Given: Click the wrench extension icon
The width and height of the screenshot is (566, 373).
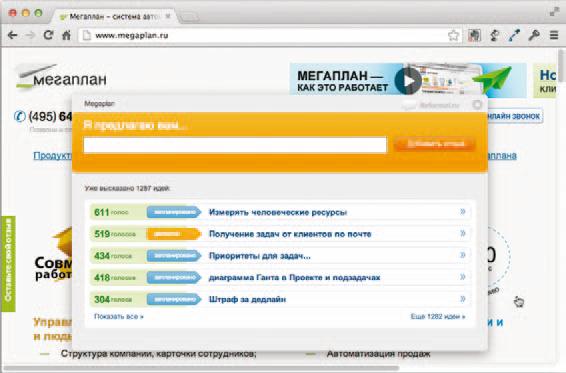Looking at the screenshot, I should [534, 35].
